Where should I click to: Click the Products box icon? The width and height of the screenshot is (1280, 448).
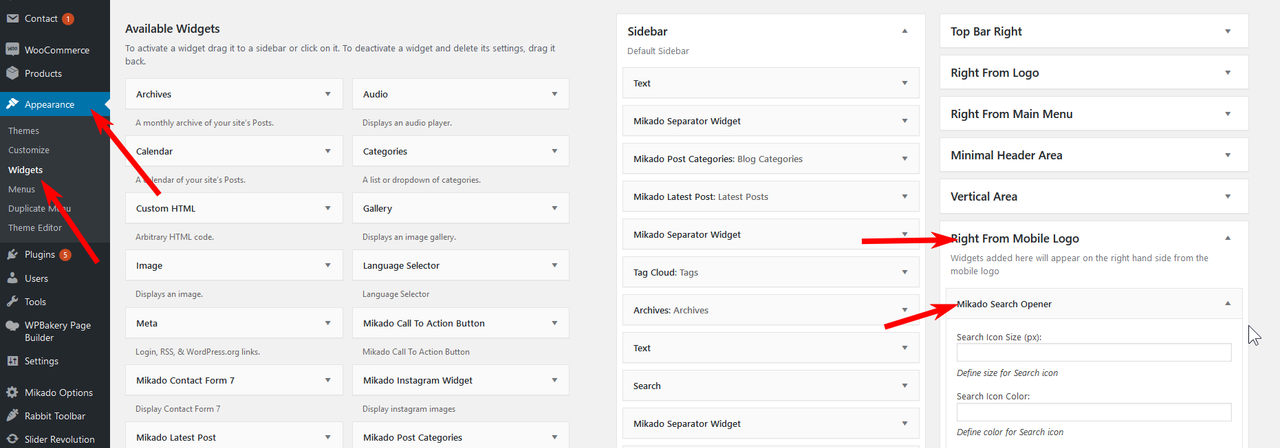13,73
